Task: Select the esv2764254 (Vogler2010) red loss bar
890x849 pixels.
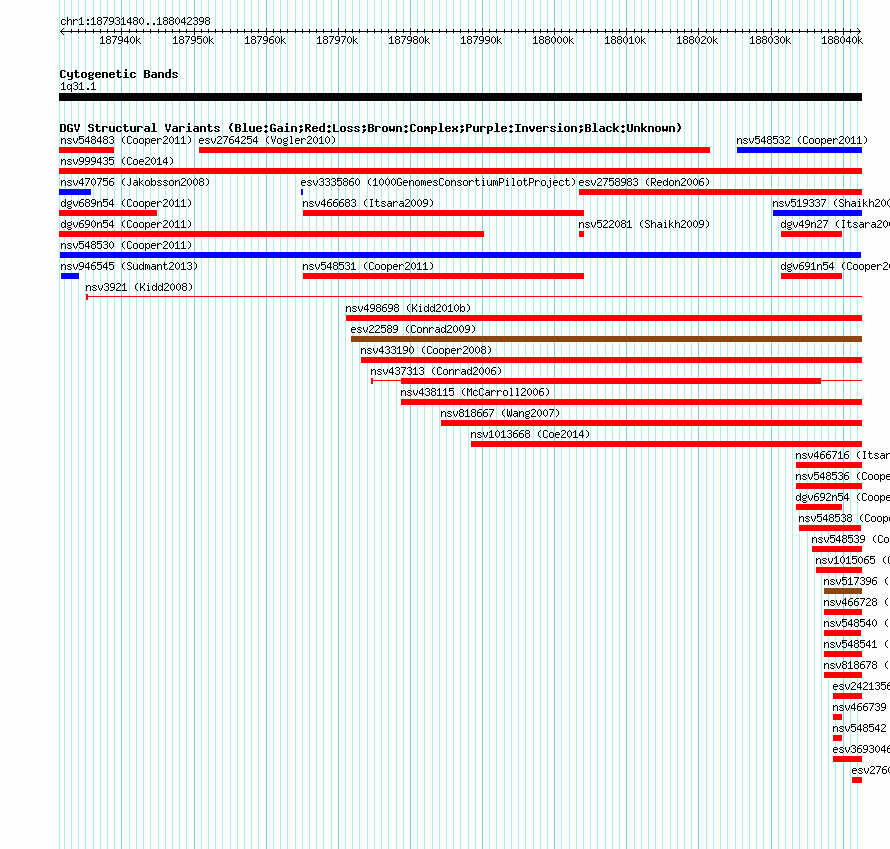Action: tap(454, 150)
